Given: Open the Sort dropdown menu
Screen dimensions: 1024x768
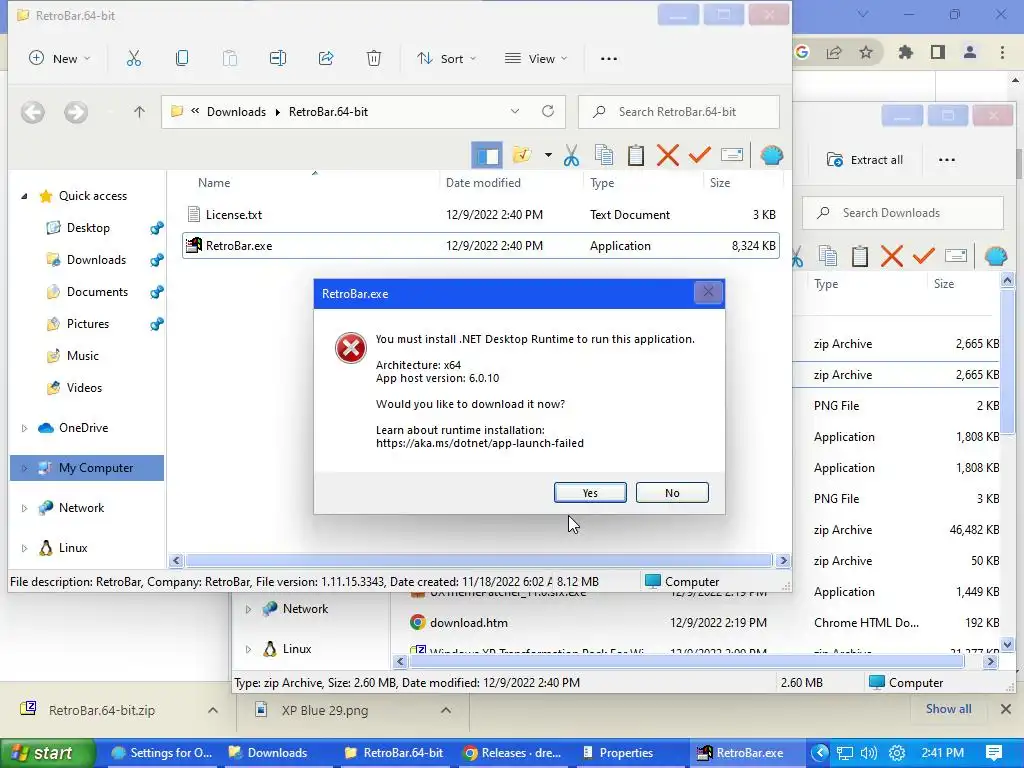Looking at the screenshot, I should click(447, 59).
